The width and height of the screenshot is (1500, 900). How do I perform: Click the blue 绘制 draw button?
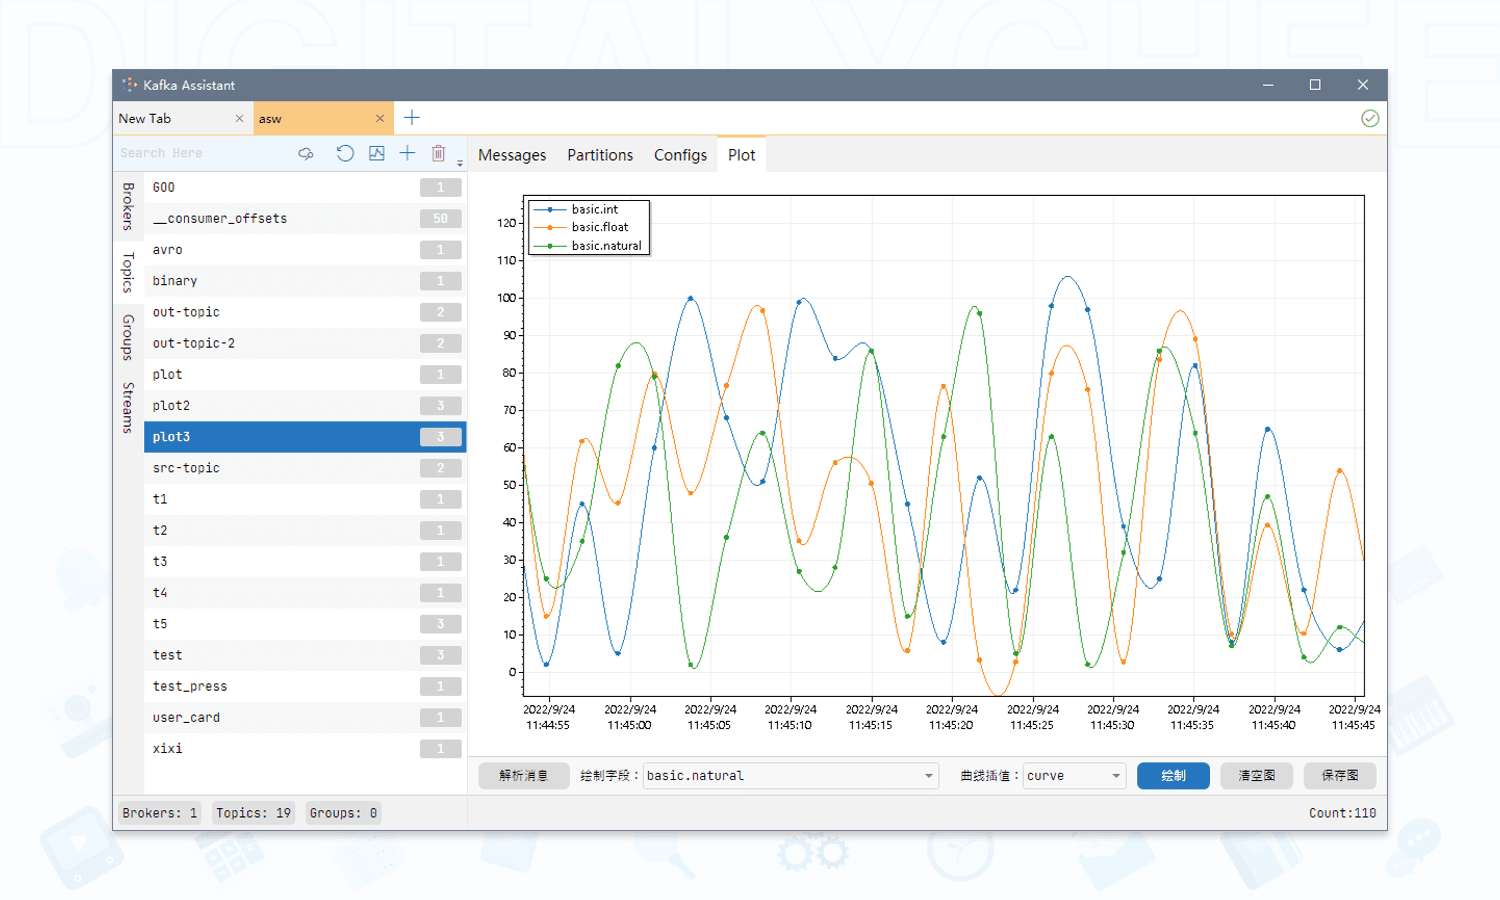[x=1173, y=776]
